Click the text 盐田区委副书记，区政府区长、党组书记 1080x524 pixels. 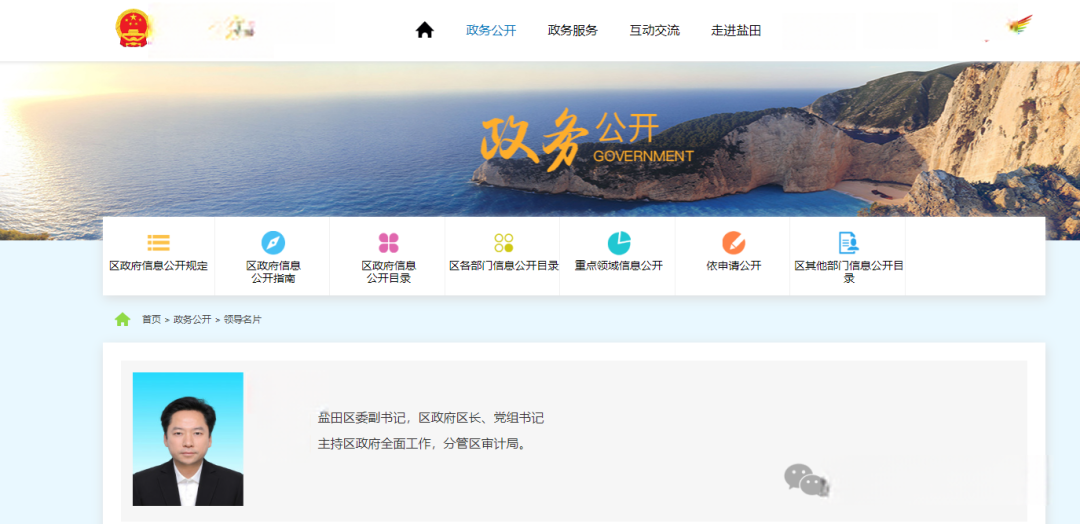[x=430, y=418]
